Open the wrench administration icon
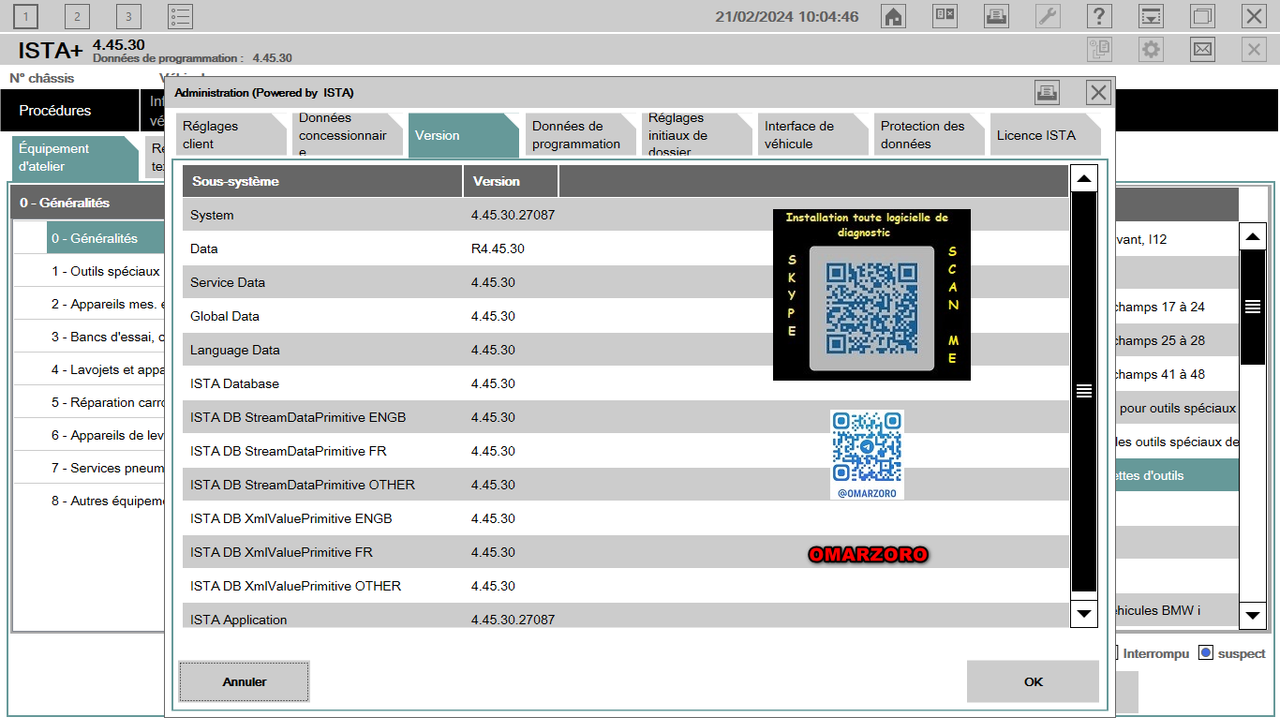Image resolution: width=1280 pixels, height=720 pixels. click(x=1047, y=16)
